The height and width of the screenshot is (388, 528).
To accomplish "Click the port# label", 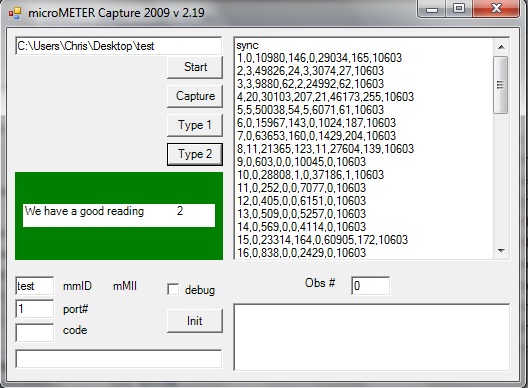I will 75,309.
